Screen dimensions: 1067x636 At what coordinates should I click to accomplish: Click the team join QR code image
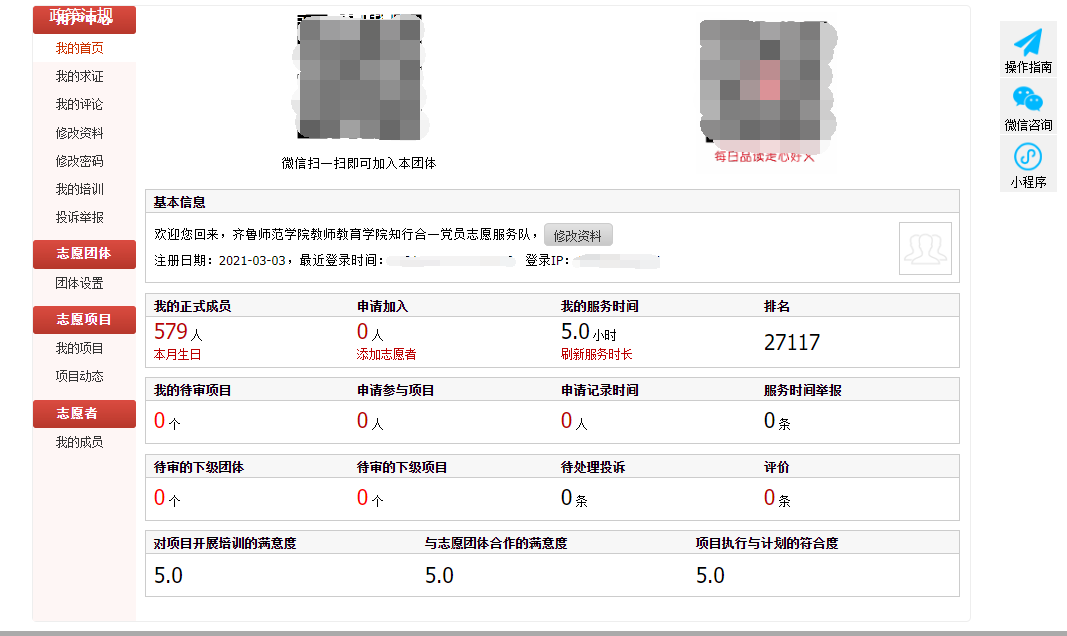[x=359, y=78]
